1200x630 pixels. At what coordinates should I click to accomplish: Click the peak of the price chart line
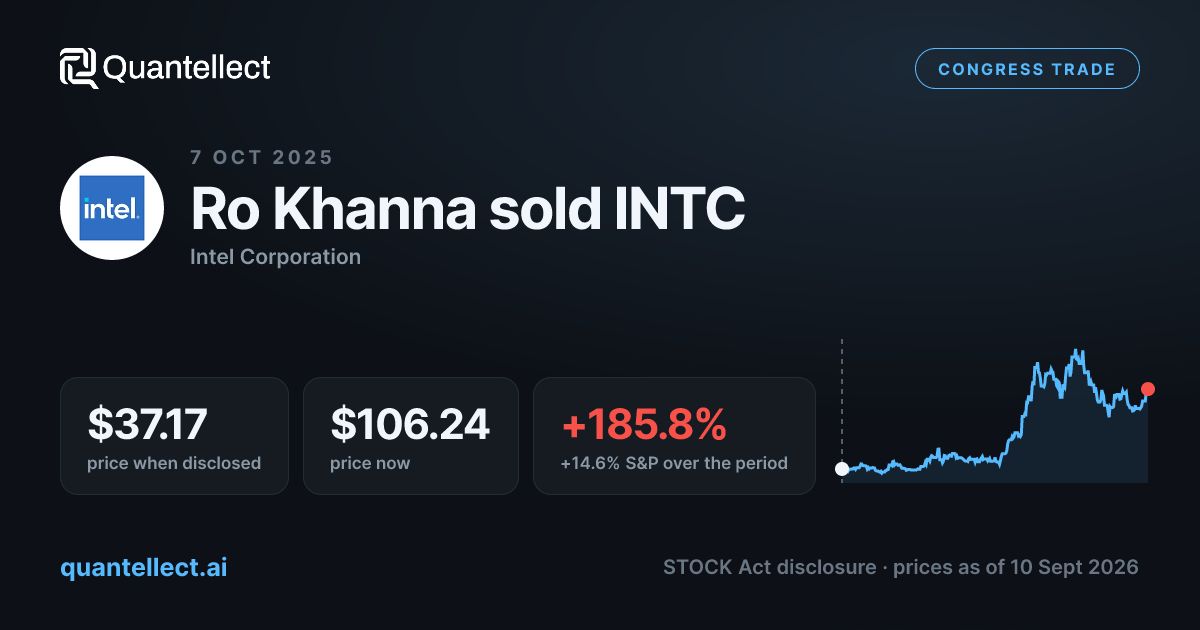[1077, 351]
